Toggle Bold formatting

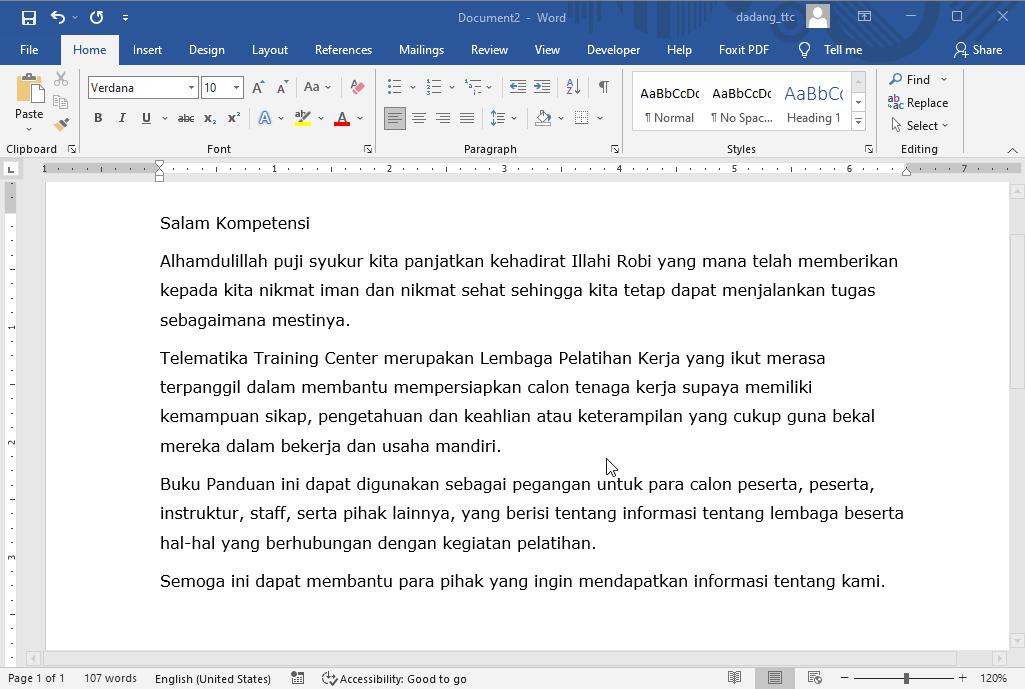(x=98, y=118)
